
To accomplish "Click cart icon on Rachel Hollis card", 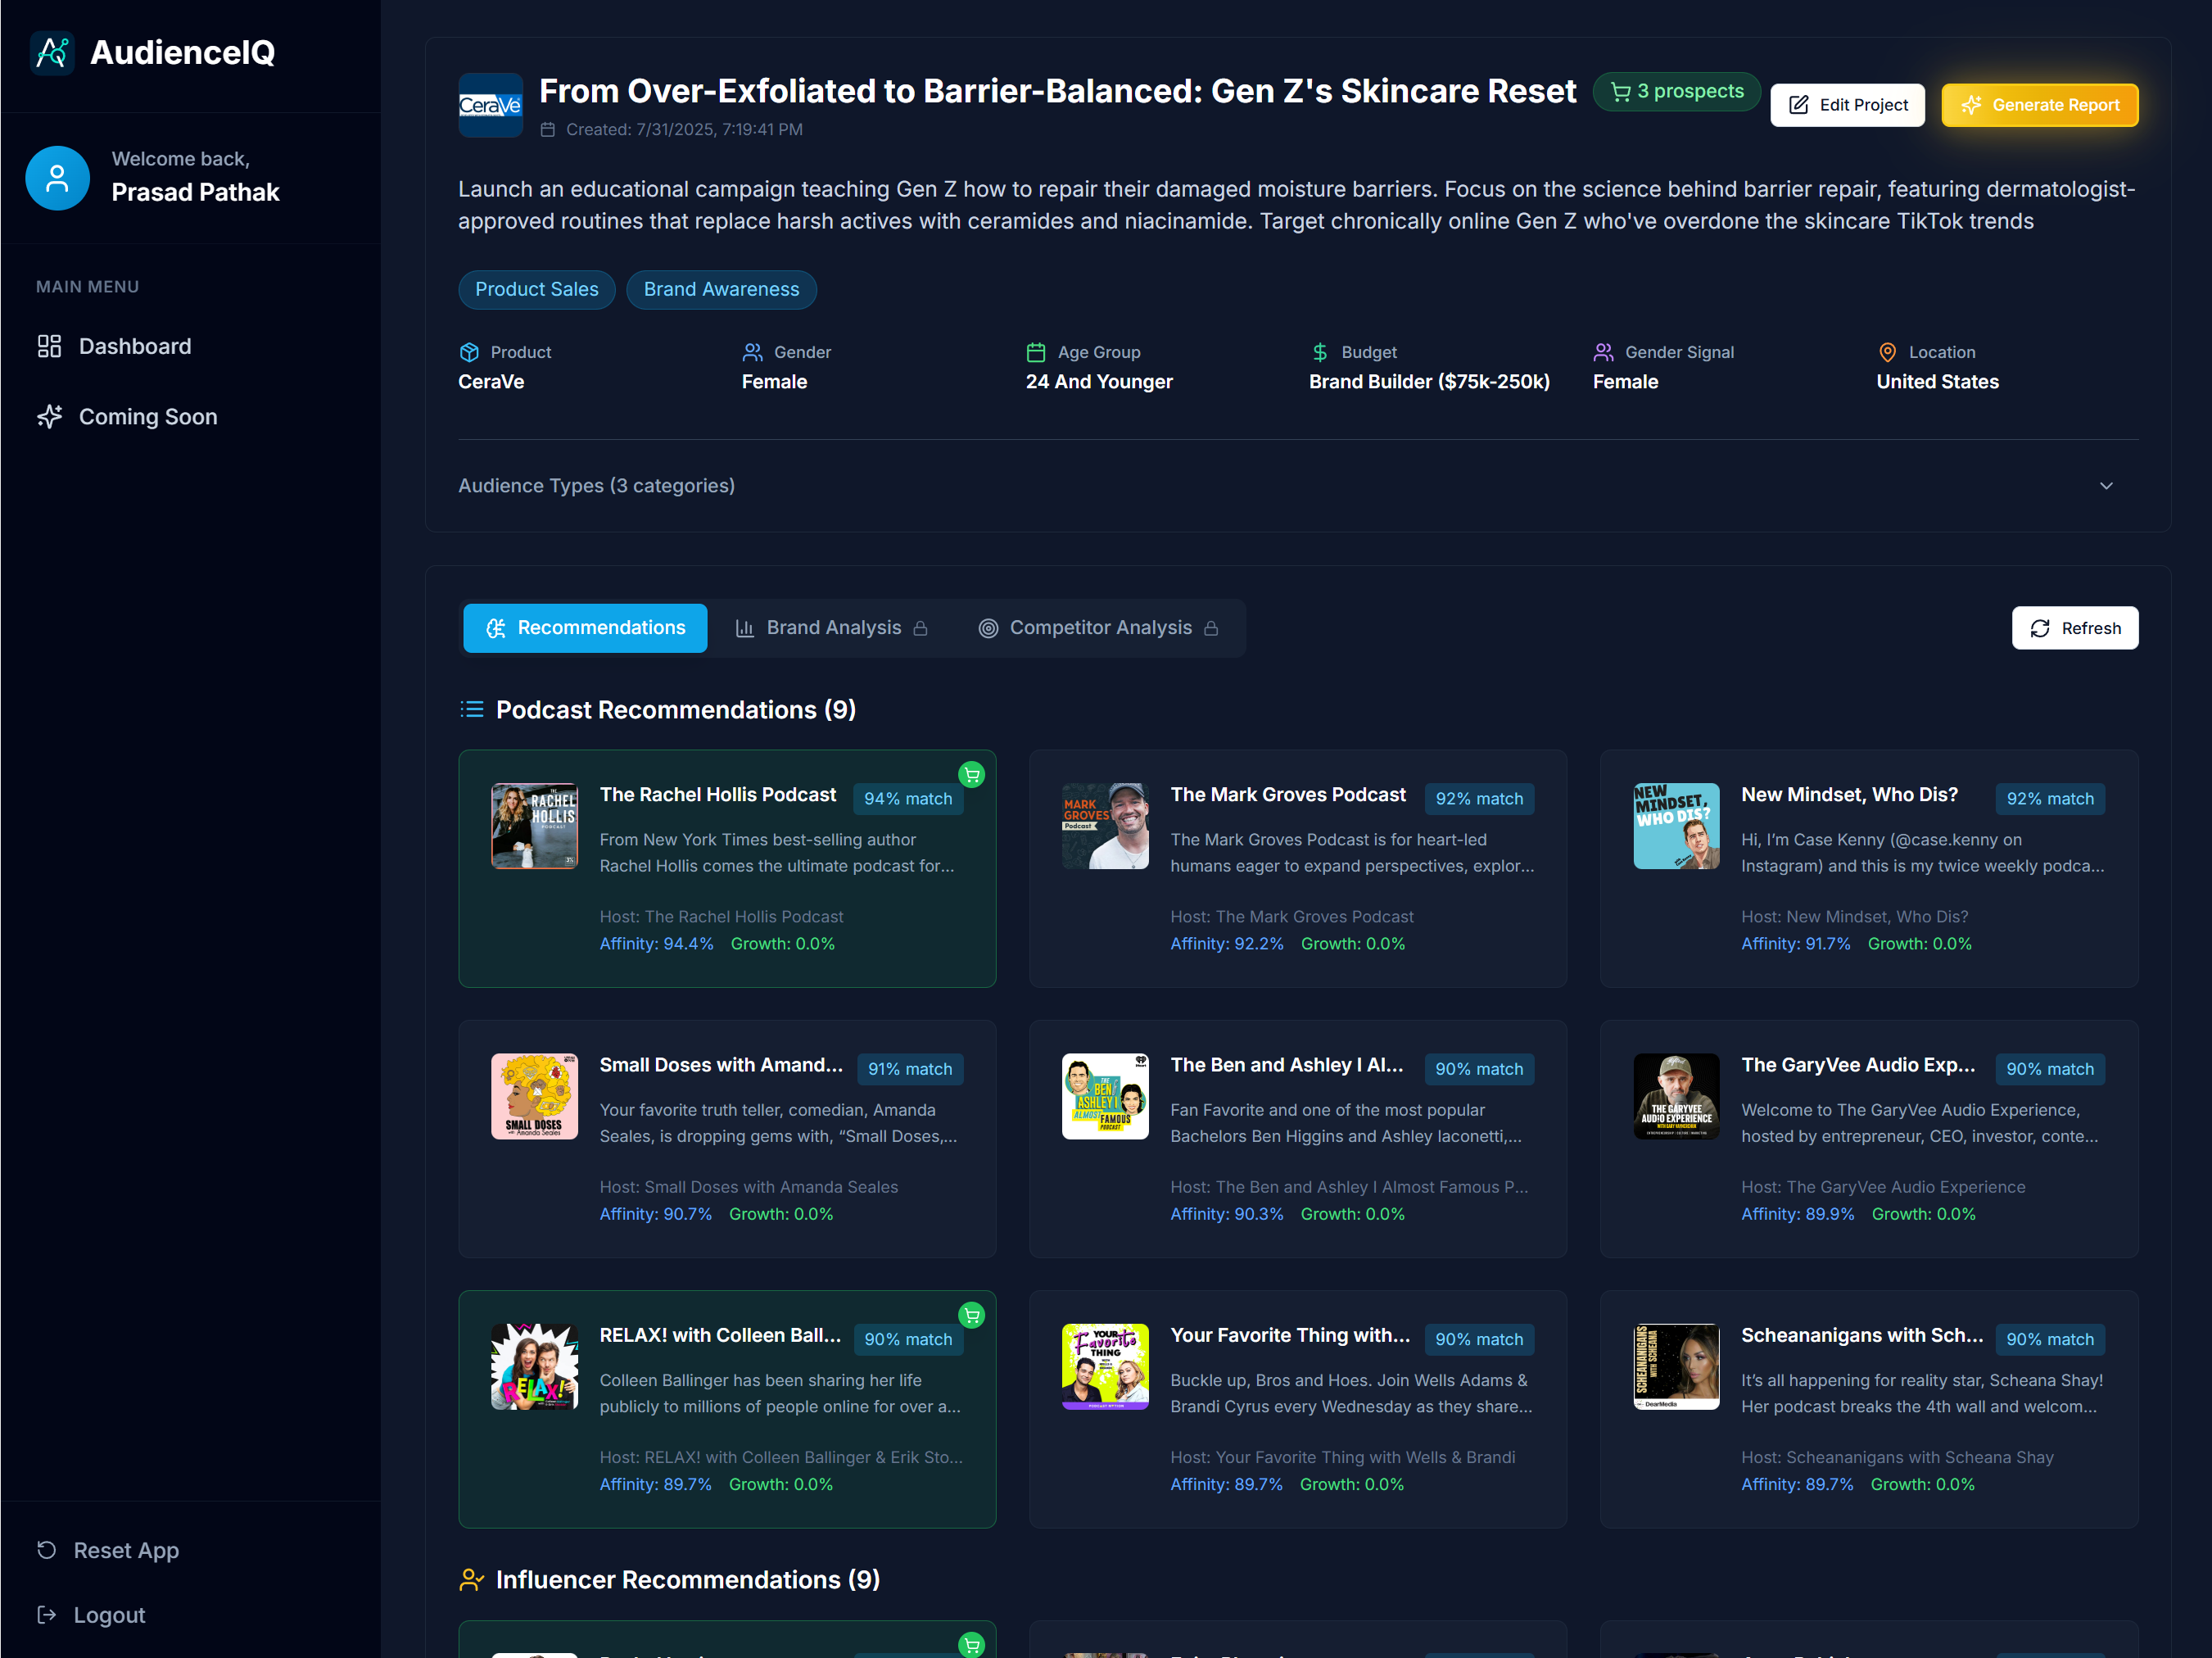I will click(971, 775).
